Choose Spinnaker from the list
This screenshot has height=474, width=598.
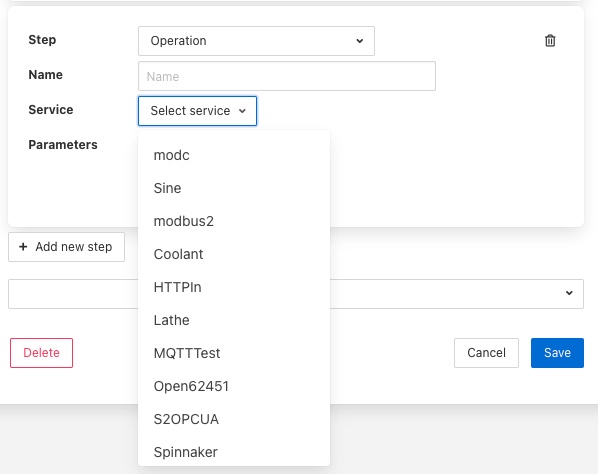coord(233,452)
